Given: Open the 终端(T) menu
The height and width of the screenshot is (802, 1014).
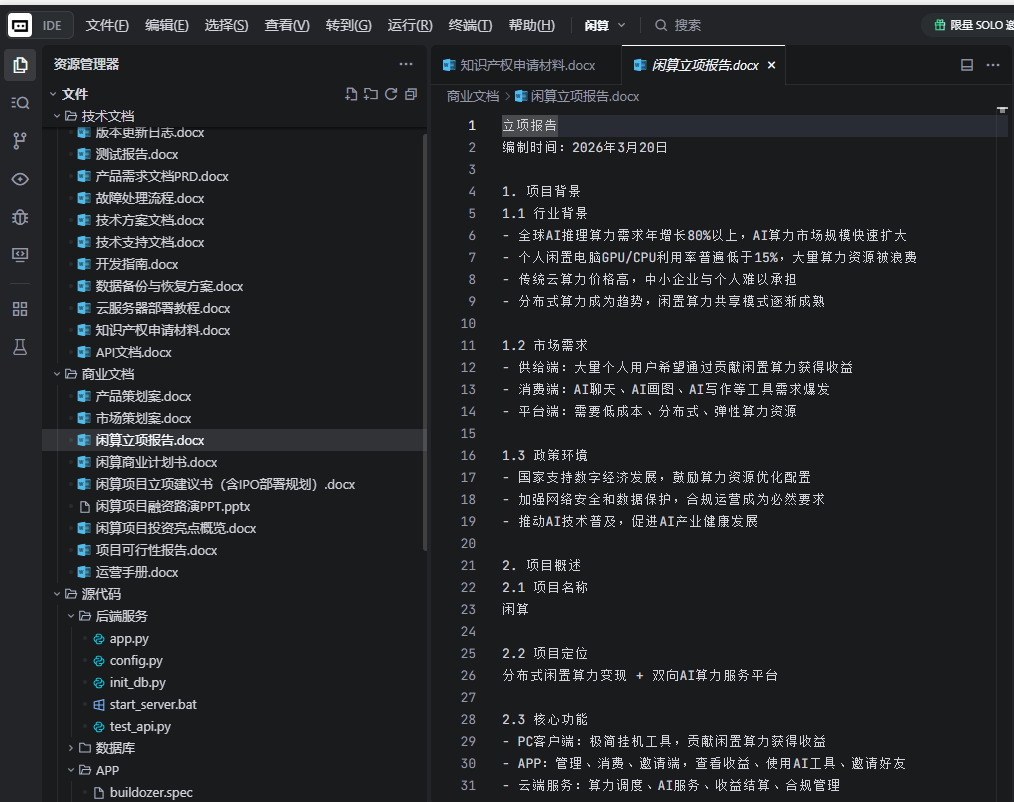Looking at the screenshot, I should click(x=470, y=25).
